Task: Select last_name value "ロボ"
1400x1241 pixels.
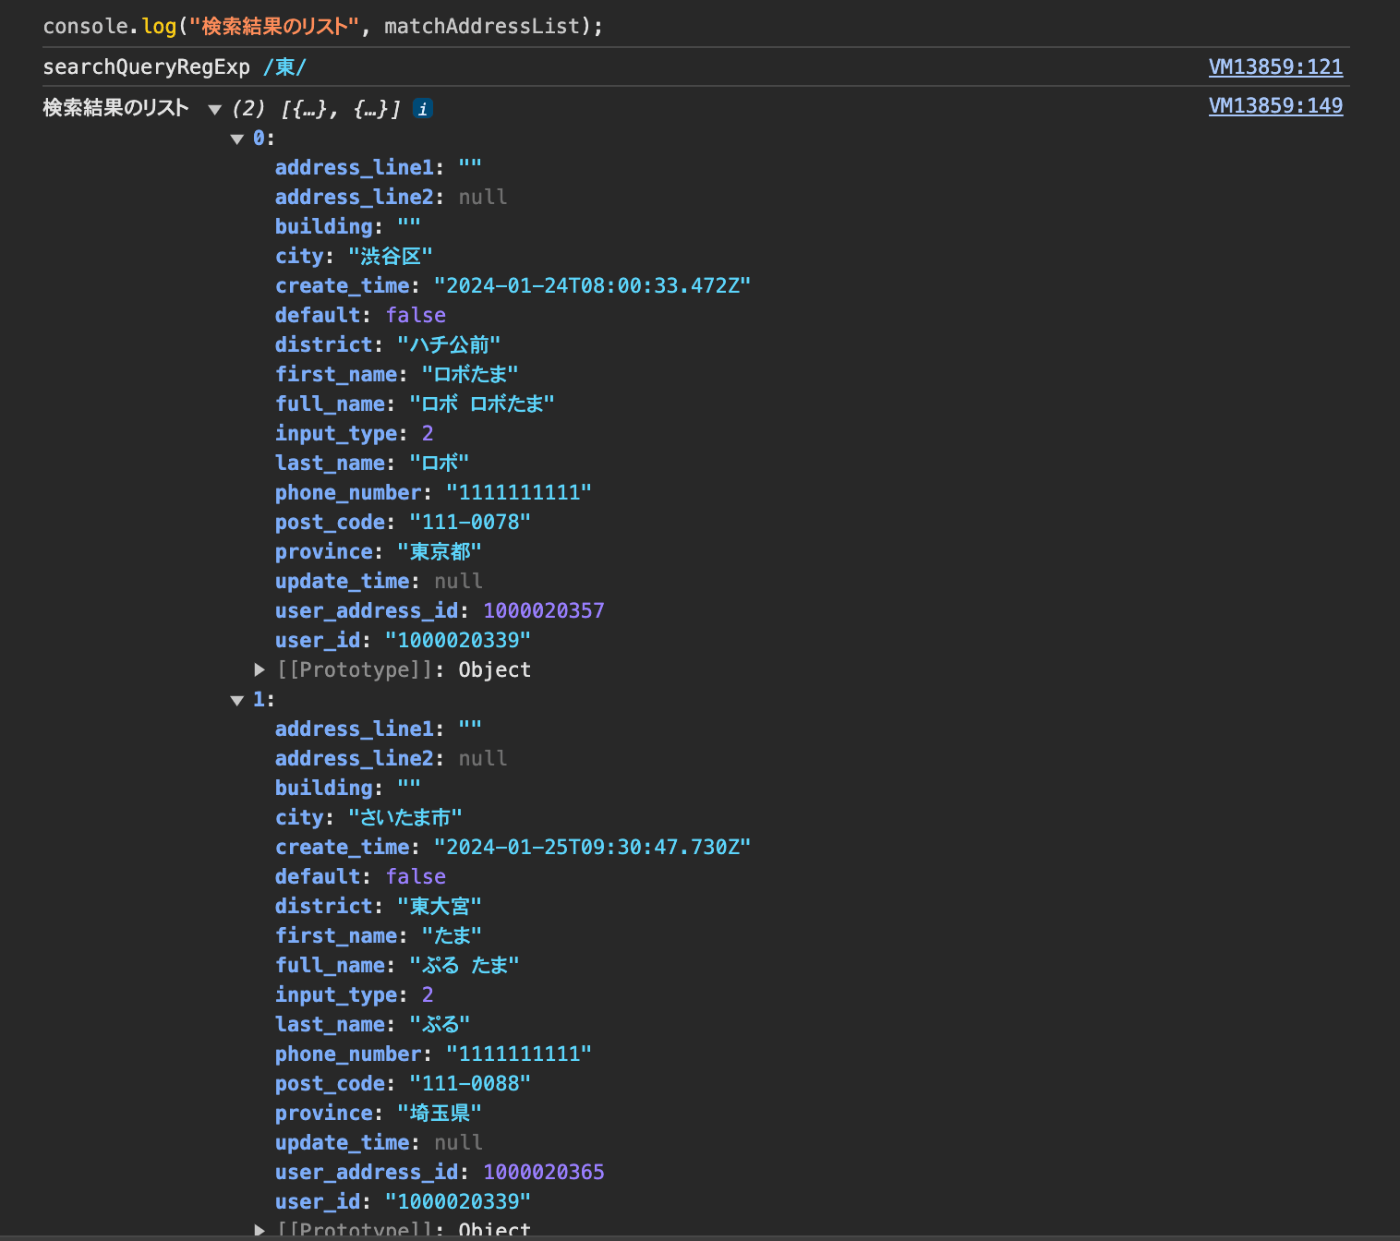Action: pos(439,463)
